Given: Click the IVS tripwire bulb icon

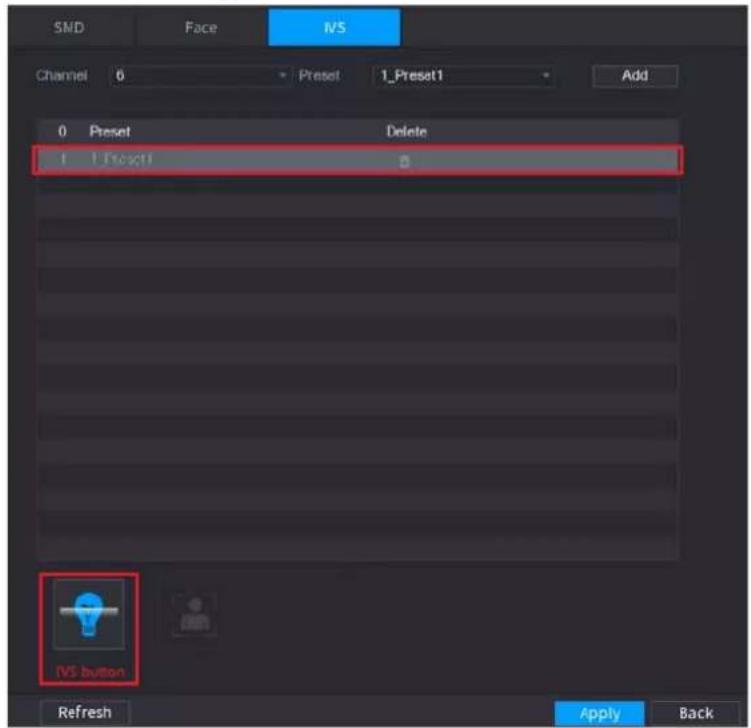Looking at the screenshot, I should point(89,614).
